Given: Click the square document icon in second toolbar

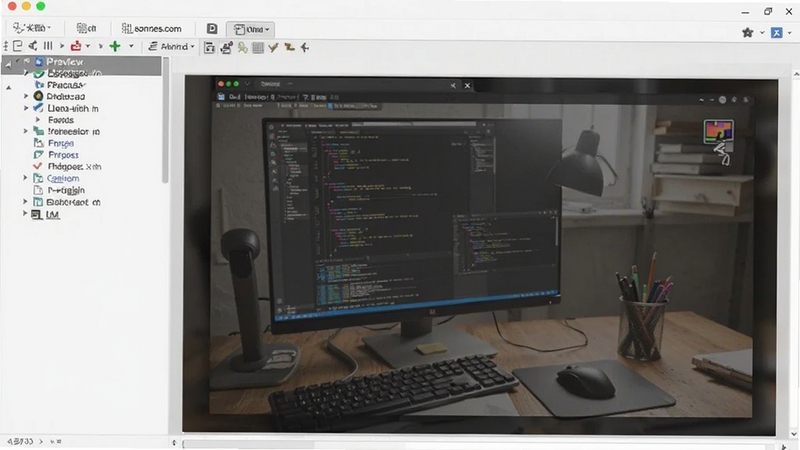Looking at the screenshot, I should [x=17, y=46].
